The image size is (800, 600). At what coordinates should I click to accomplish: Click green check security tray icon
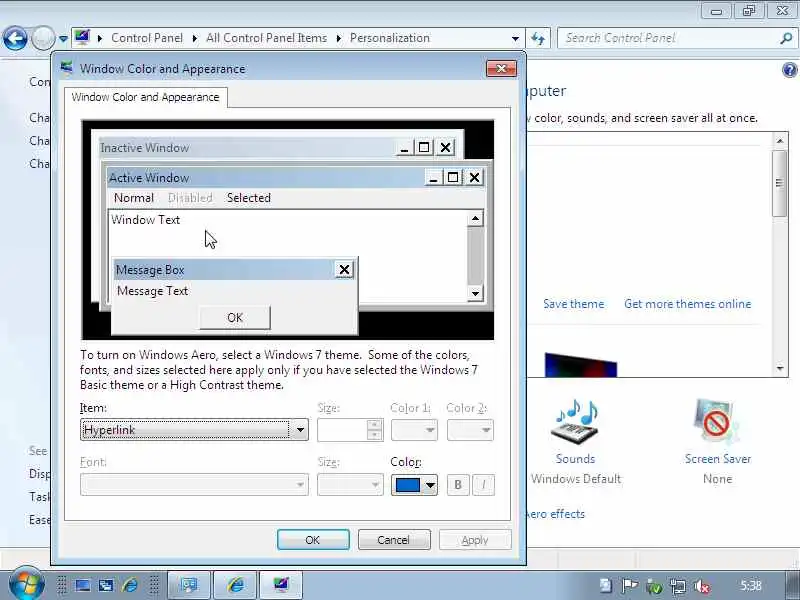654,586
